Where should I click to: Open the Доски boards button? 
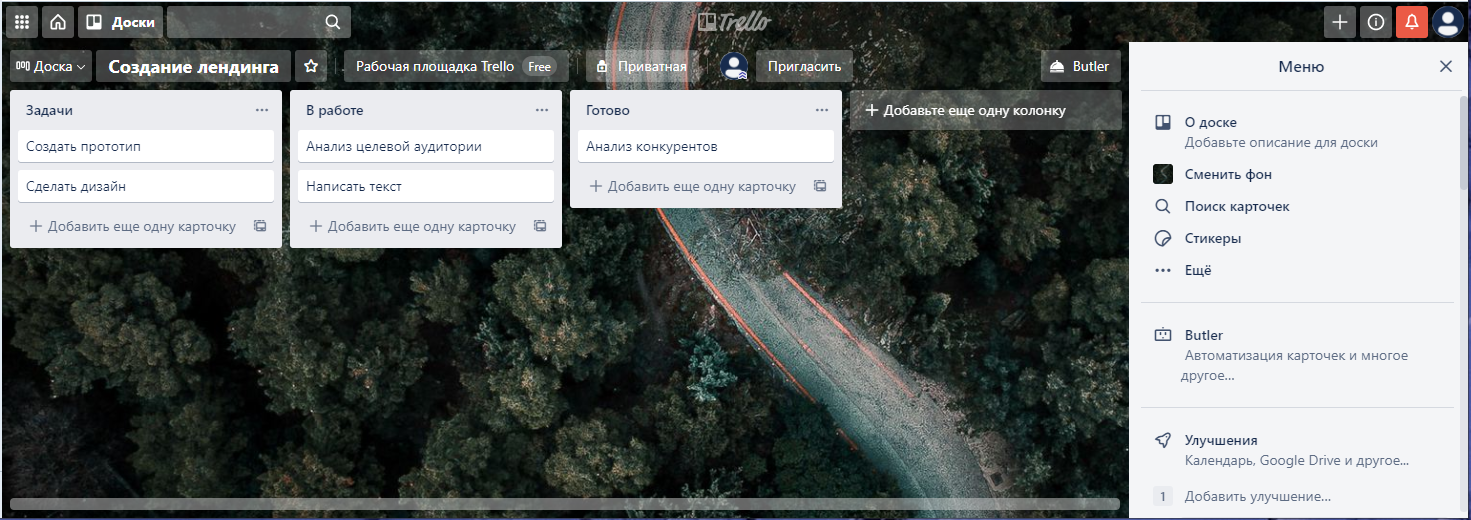pyautogui.click(x=121, y=22)
